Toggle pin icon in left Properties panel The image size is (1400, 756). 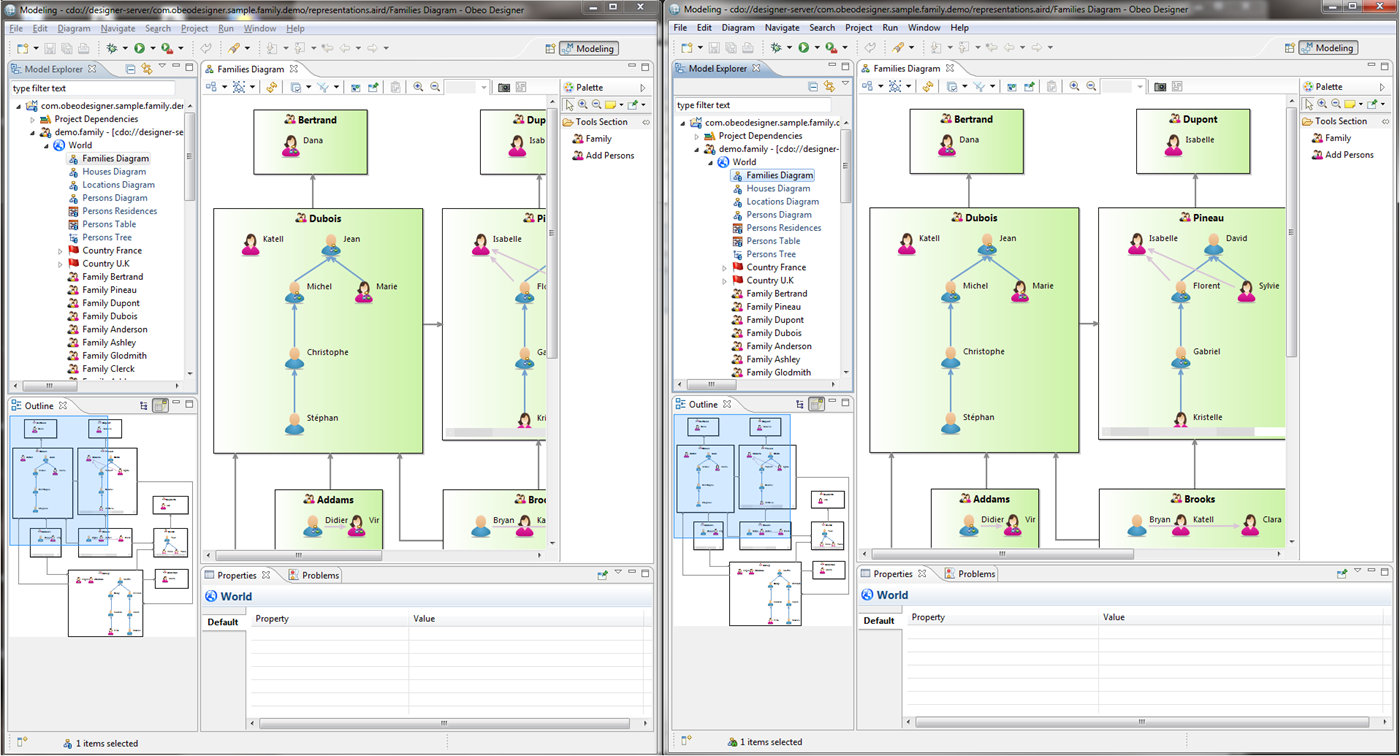602,575
